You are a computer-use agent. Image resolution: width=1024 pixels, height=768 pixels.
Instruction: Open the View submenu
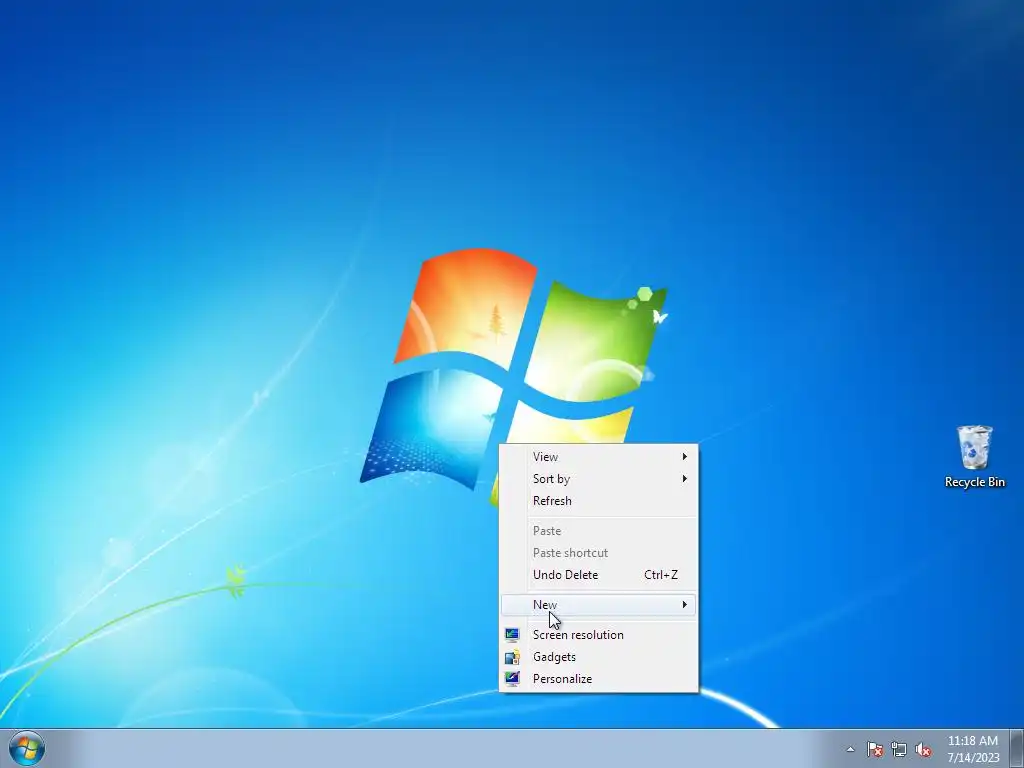pos(598,456)
